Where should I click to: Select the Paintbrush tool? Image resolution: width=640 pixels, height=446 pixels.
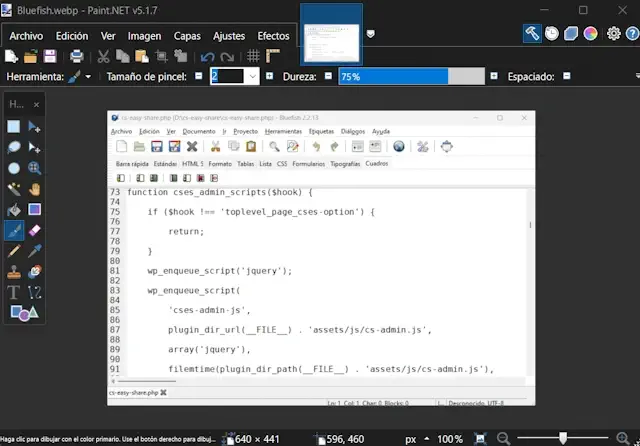(x=13, y=231)
